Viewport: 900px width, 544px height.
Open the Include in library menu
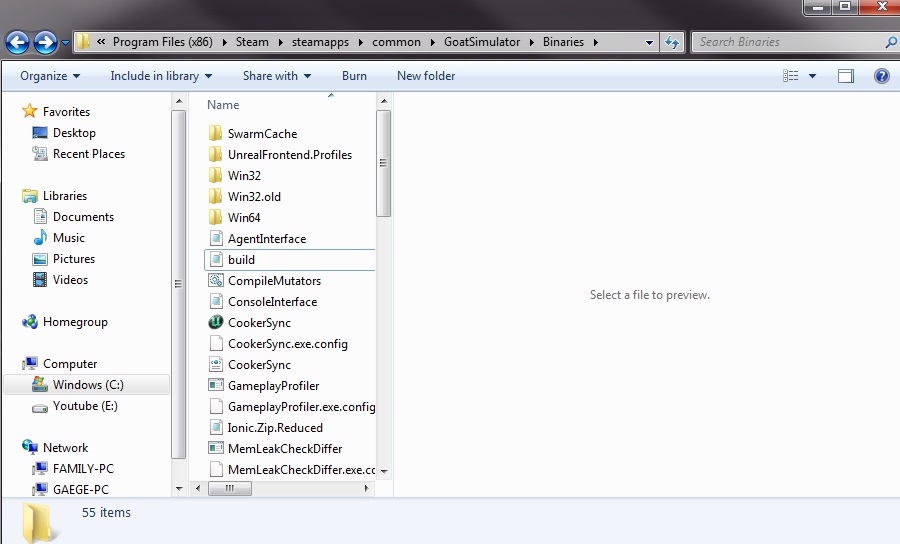coord(161,76)
